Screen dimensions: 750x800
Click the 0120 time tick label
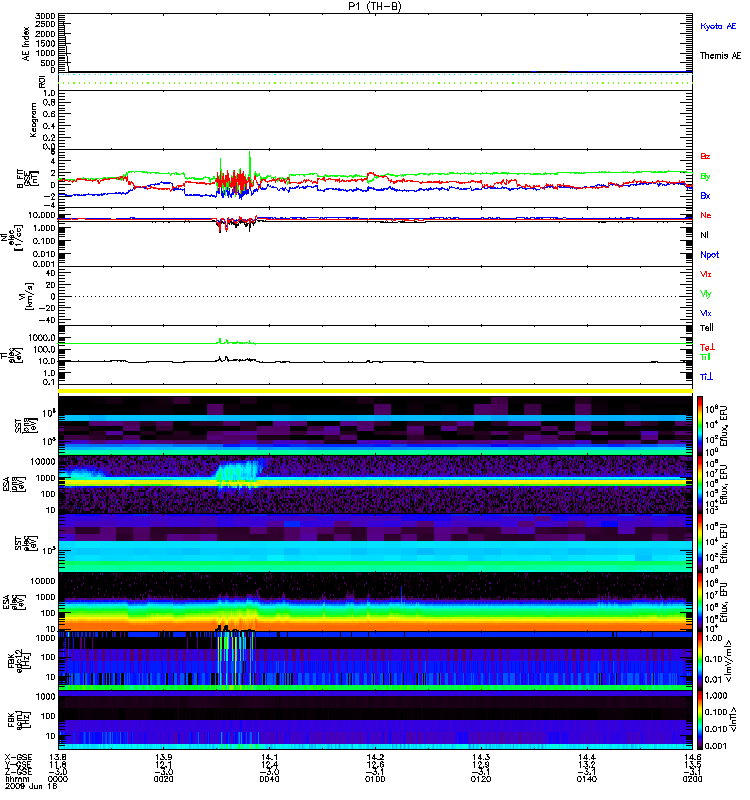coord(481,779)
